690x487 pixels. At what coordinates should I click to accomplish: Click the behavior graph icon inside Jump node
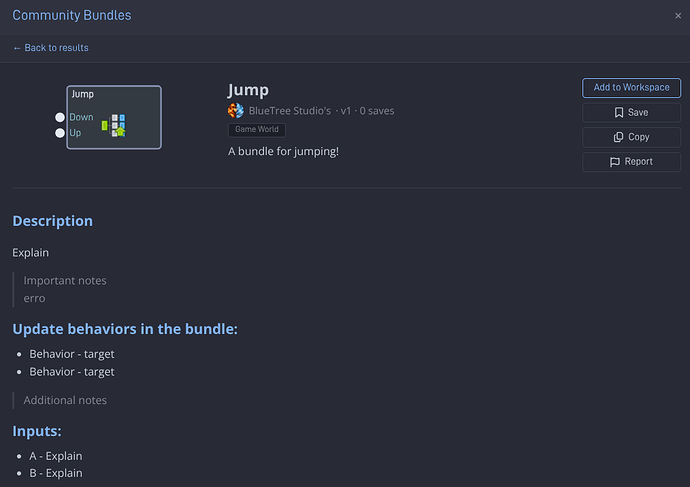tap(114, 125)
